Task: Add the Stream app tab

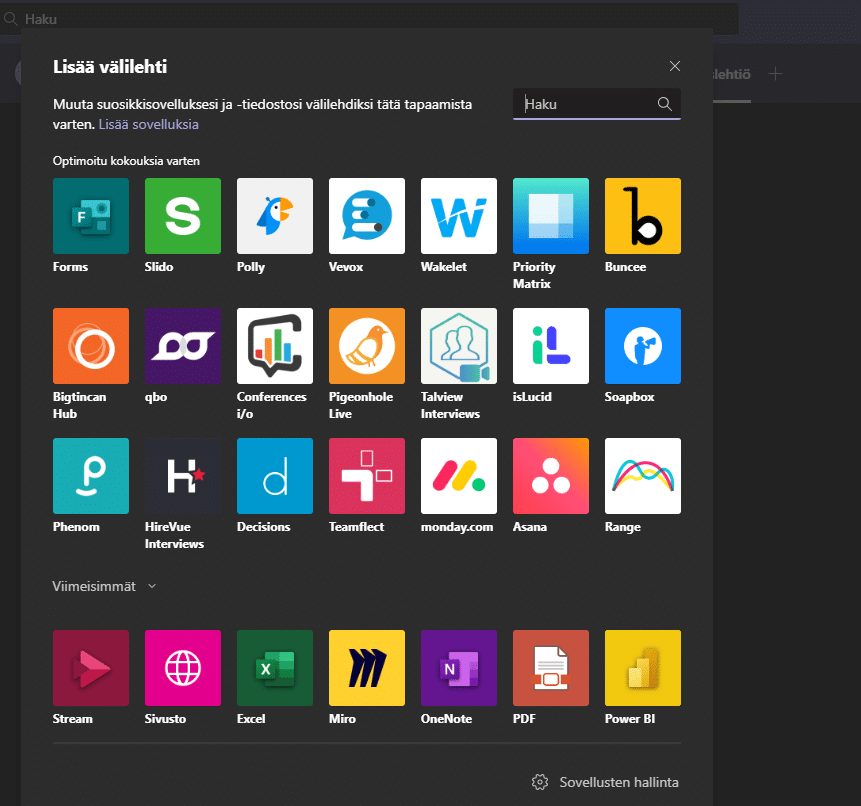Action: click(x=91, y=668)
